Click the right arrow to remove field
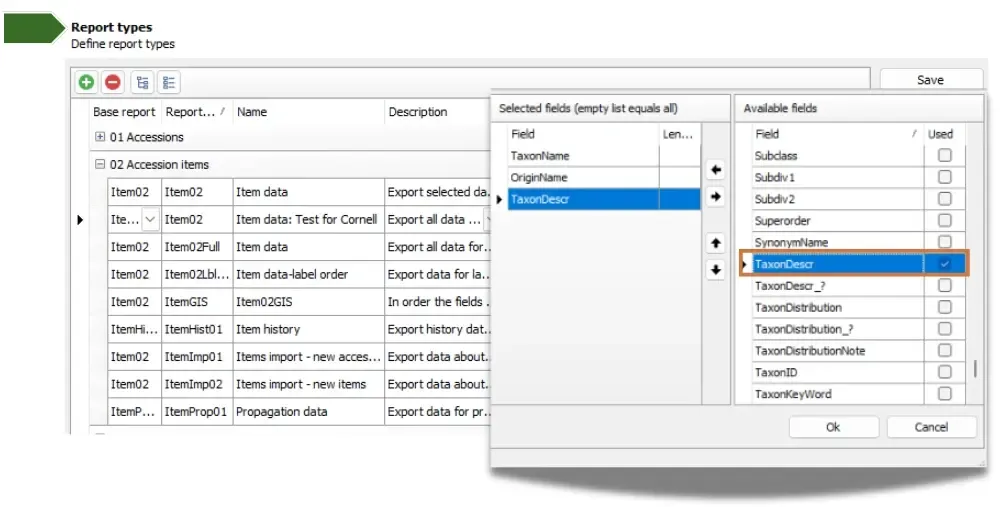 pos(716,196)
